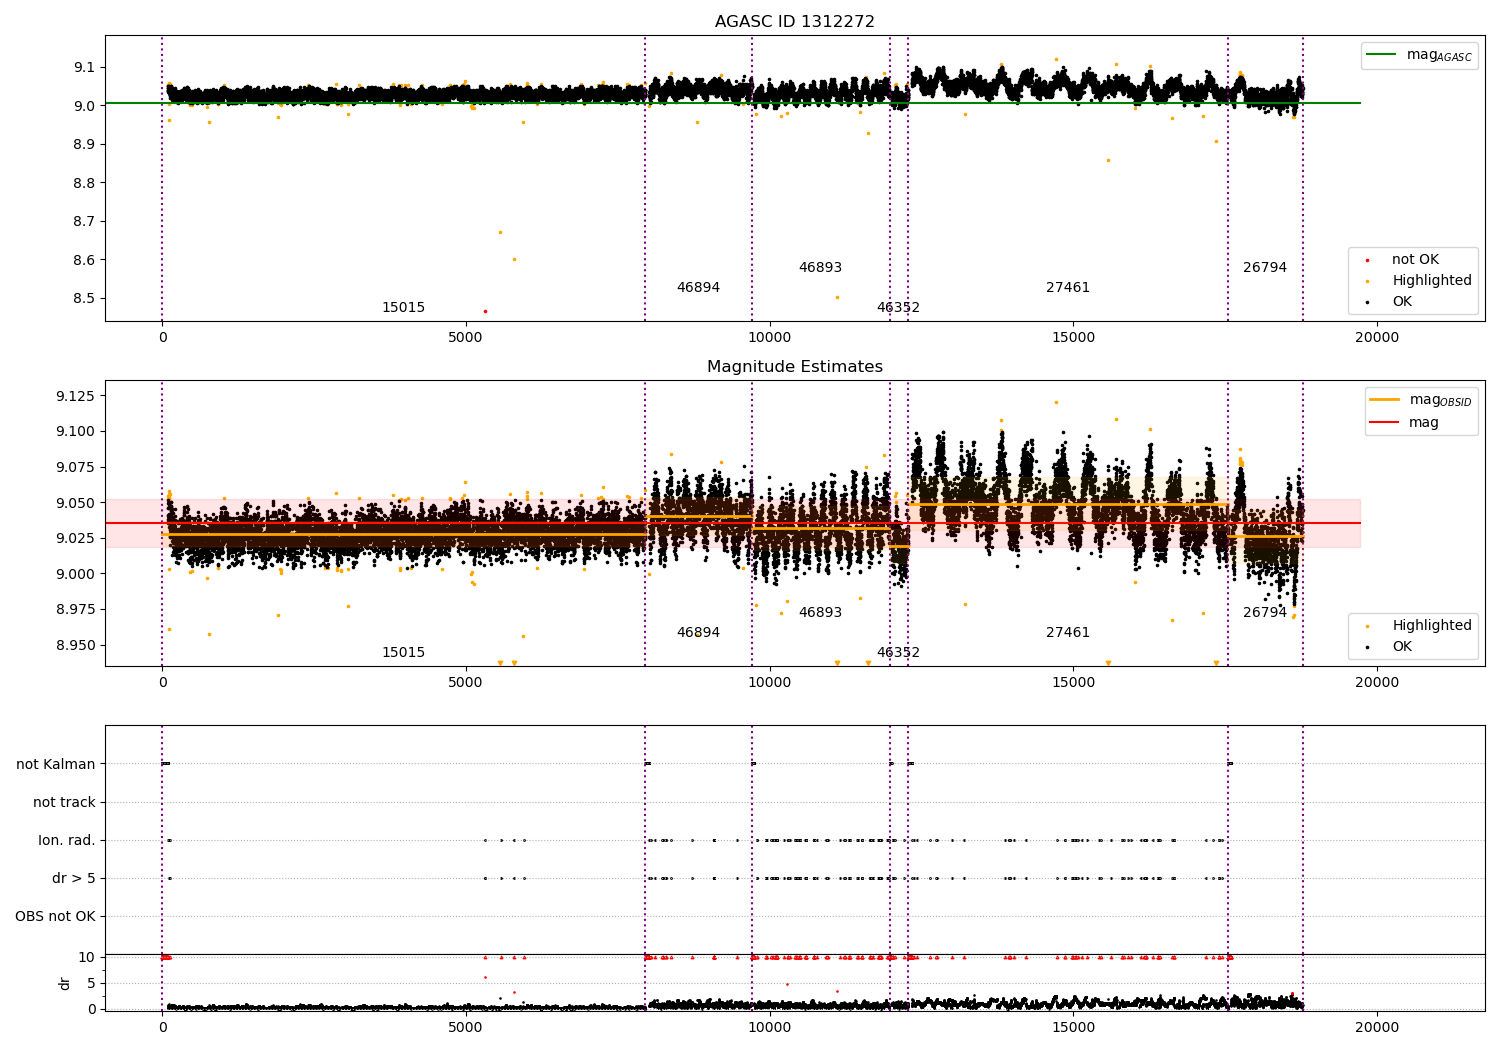Click dr axis tick 5 in bottom plot
Viewport: 1500px width, 1050px height.
(92, 983)
